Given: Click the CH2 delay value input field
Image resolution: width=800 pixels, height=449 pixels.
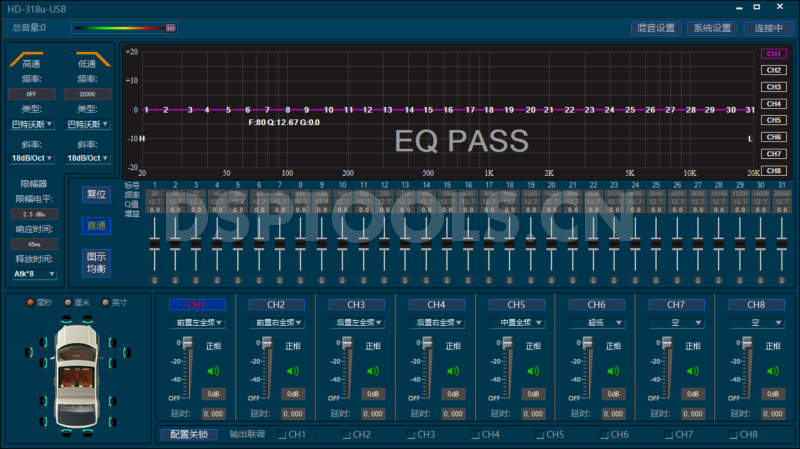Looking at the screenshot, I should [293, 413].
